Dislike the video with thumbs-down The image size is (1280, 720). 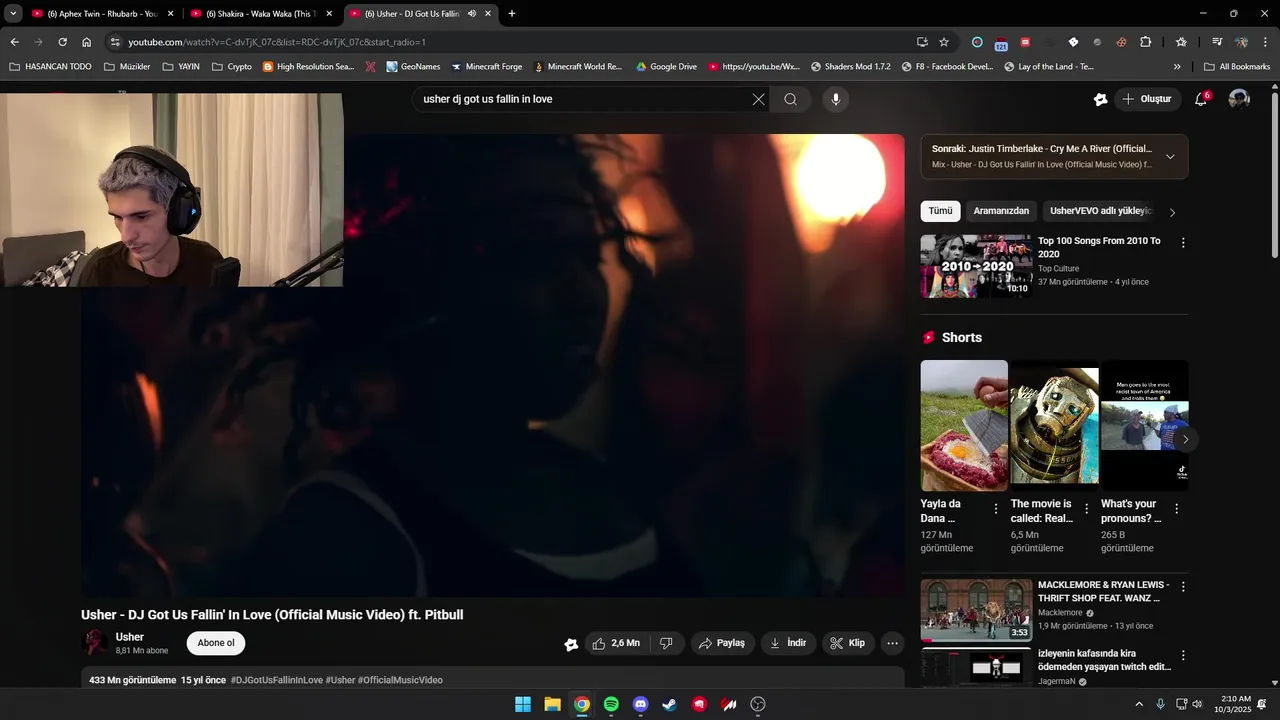[x=667, y=643]
